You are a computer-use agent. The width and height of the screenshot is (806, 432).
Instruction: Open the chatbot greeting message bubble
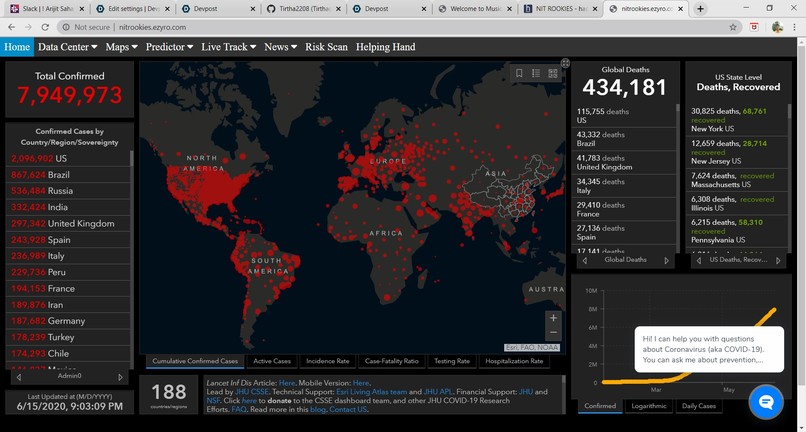click(x=709, y=349)
